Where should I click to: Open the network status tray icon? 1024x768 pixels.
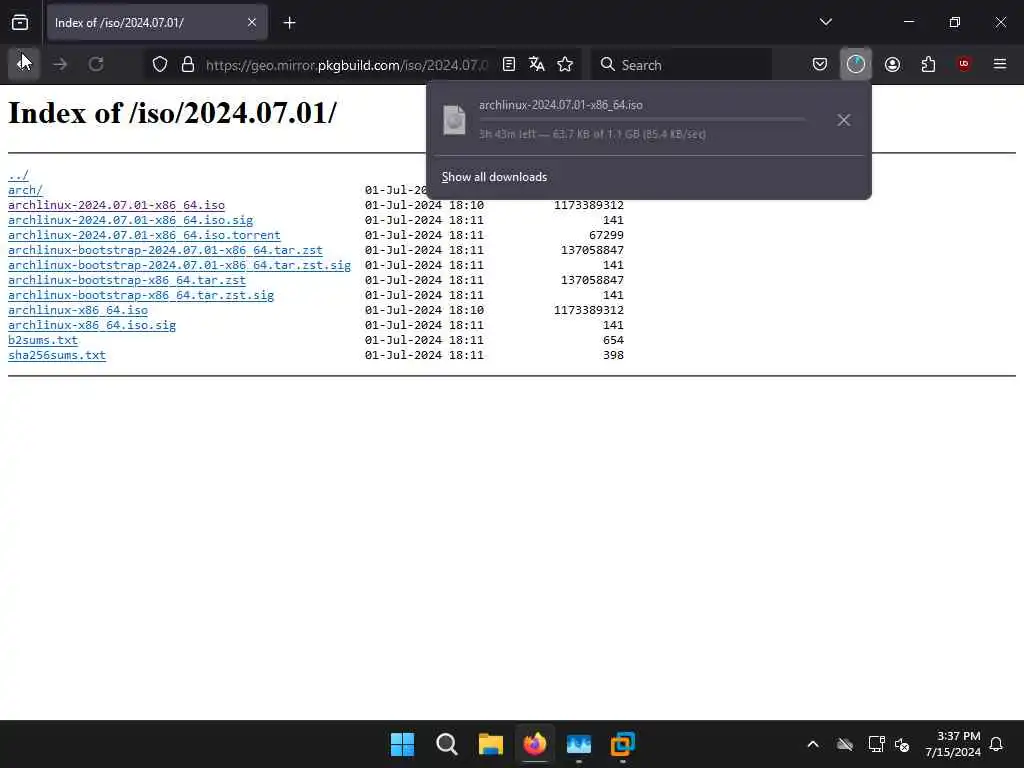[876, 744]
